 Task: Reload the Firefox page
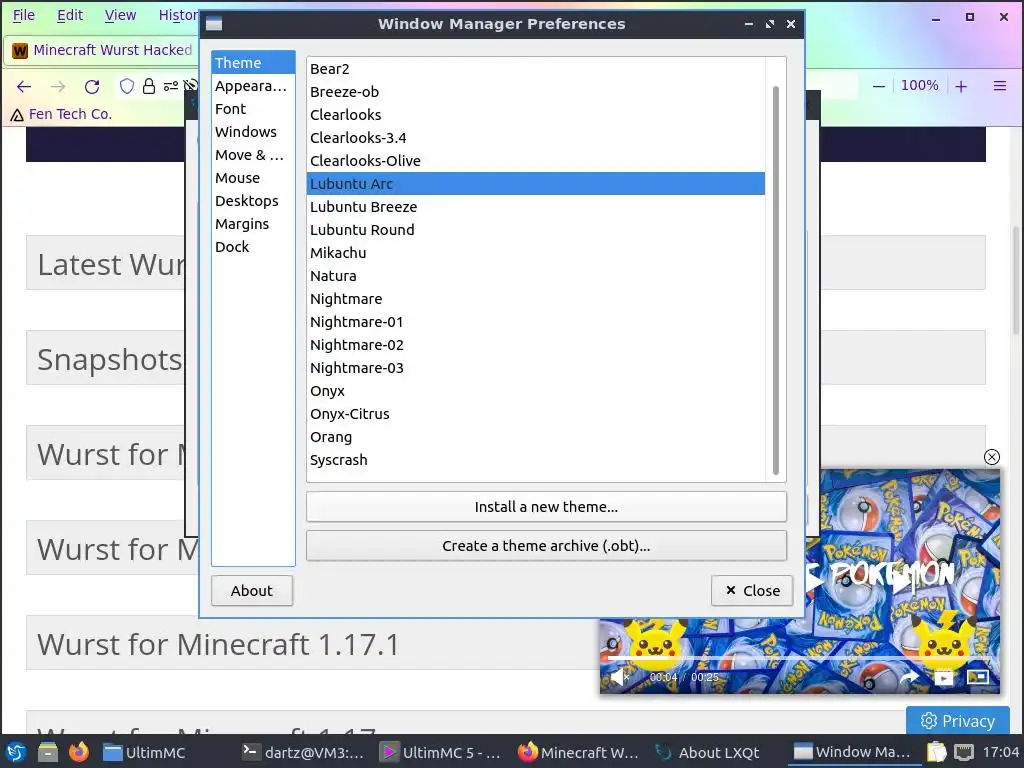point(92,86)
